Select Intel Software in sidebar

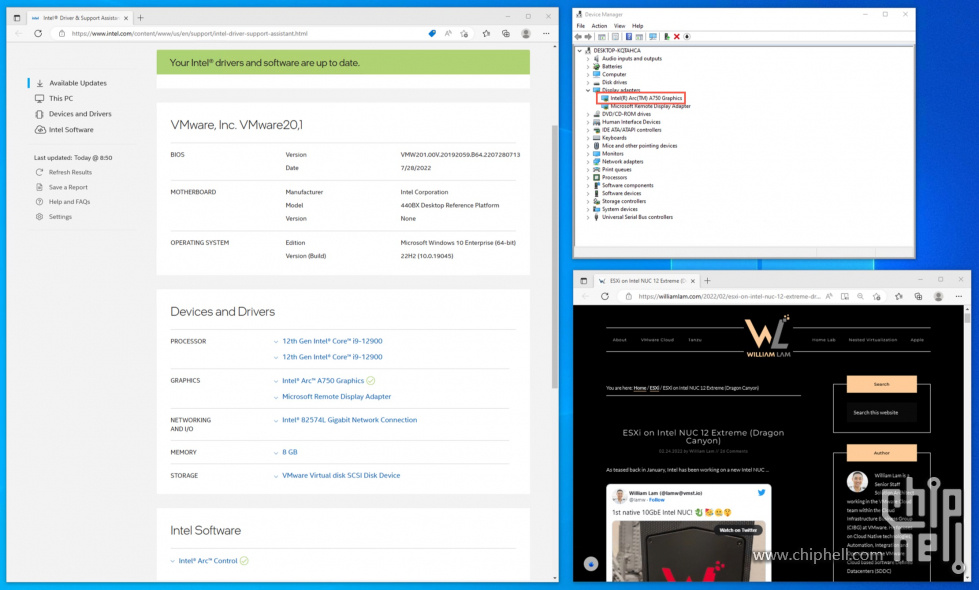tap(71, 130)
